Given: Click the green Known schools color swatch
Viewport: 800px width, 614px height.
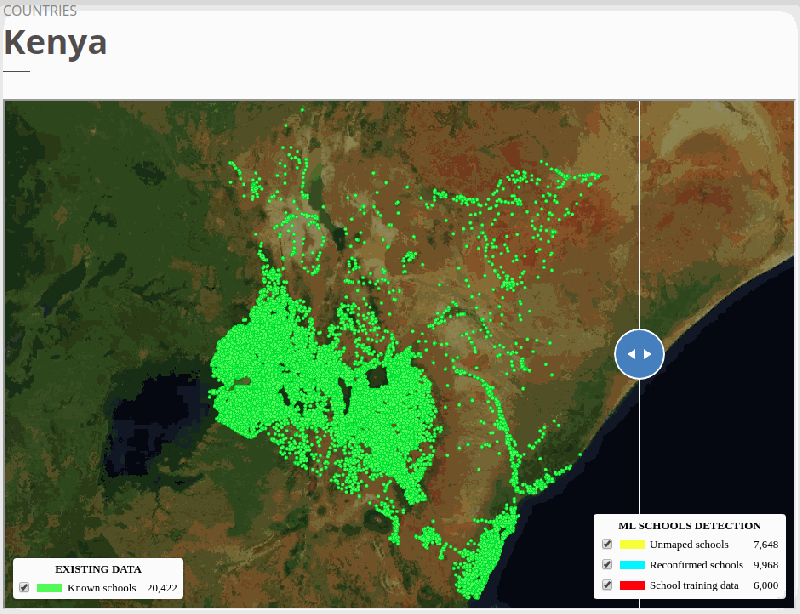Looking at the screenshot, I should pos(49,587).
